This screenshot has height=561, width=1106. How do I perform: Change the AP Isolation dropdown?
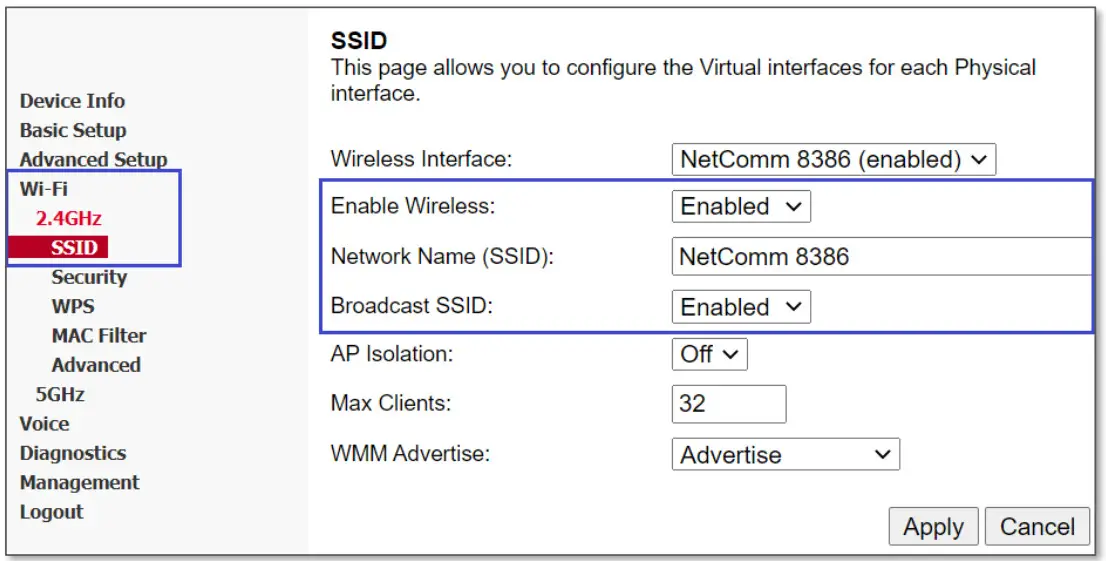(x=709, y=354)
